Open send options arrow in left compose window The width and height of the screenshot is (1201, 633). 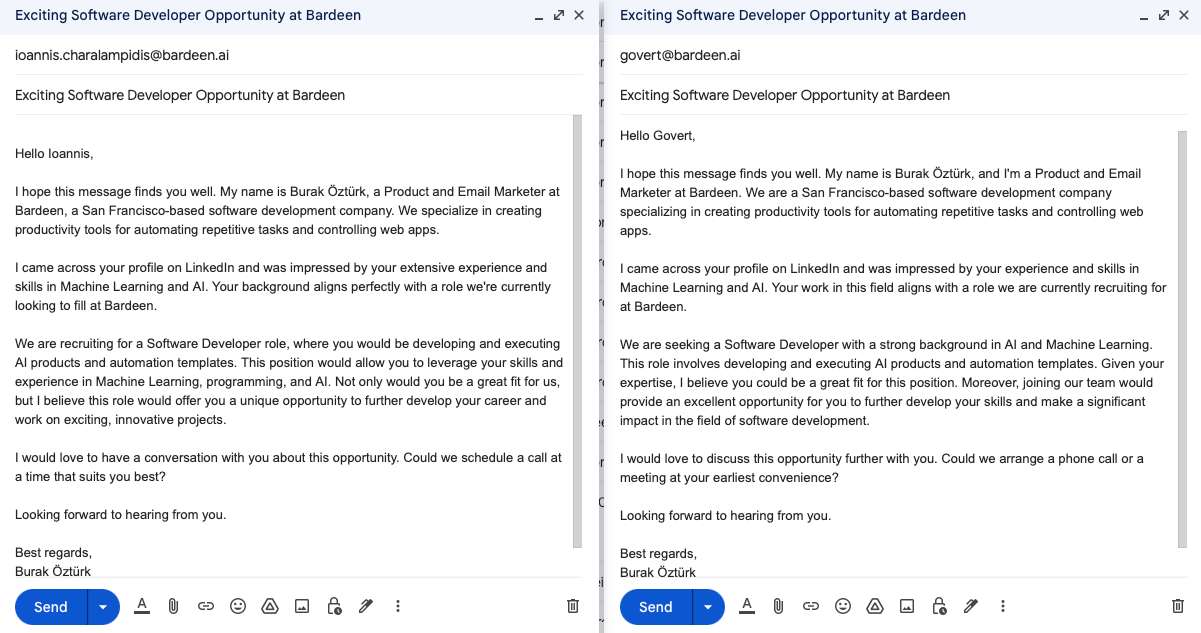pyautogui.click(x=103, y=607)
